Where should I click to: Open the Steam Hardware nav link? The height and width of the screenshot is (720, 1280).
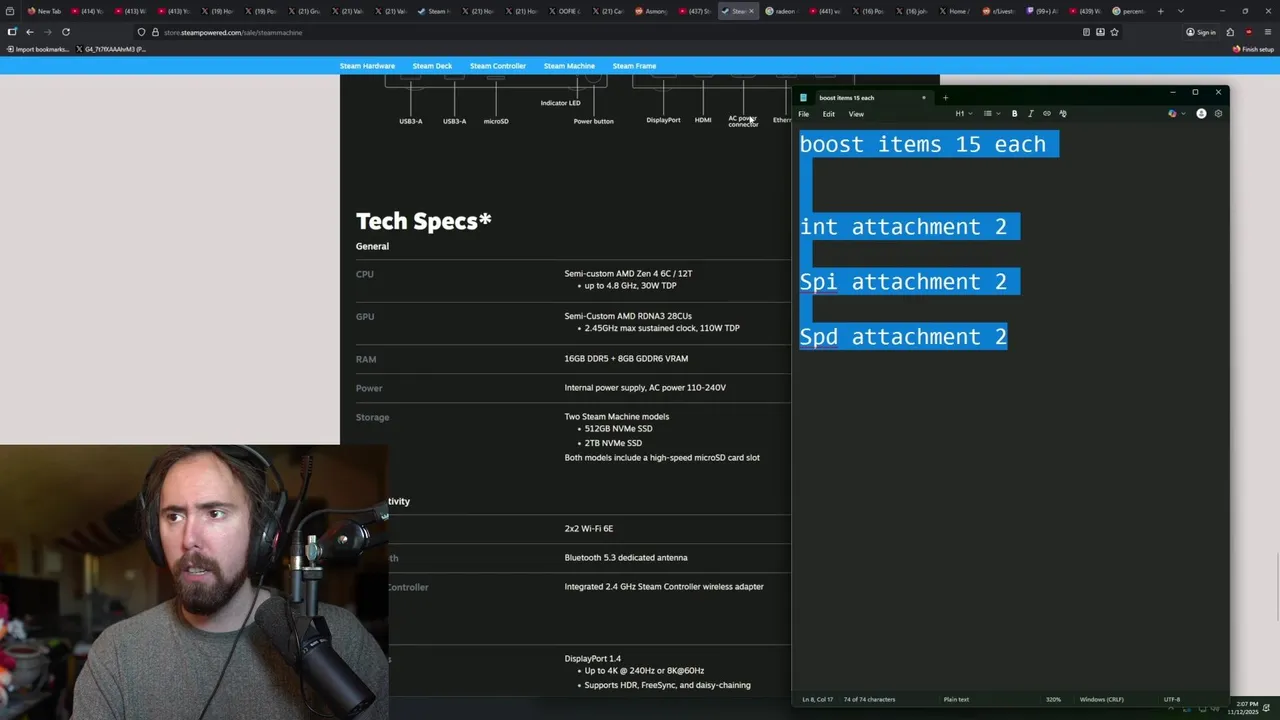(x=367, y=66)
